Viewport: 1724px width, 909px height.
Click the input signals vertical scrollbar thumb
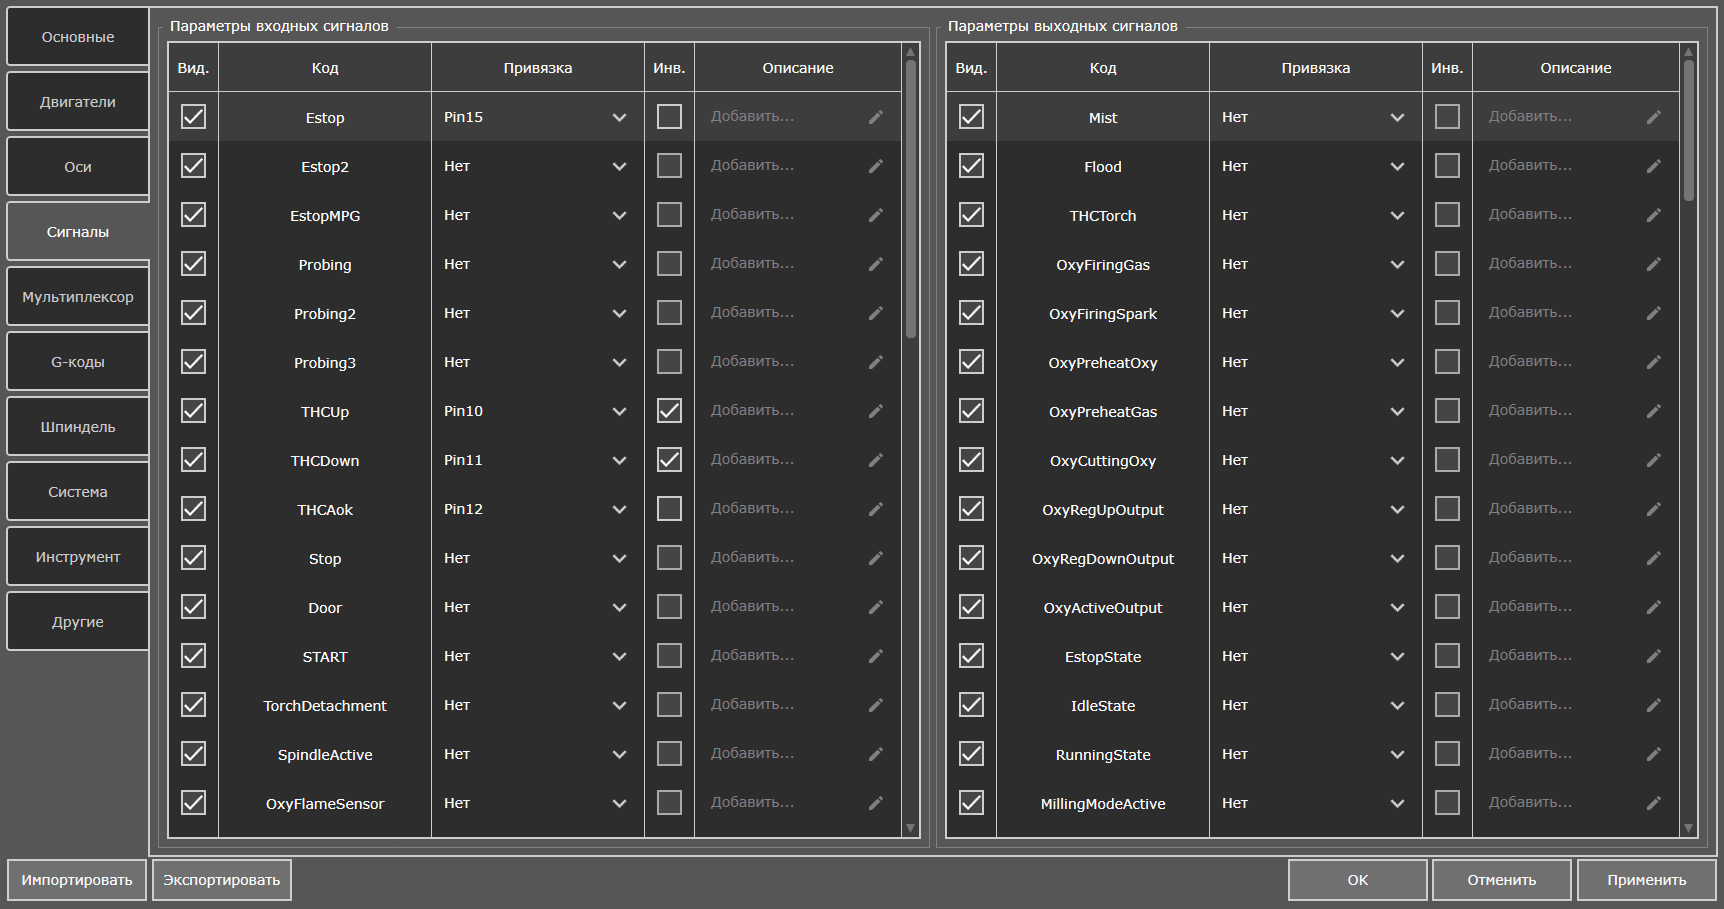coord(910,200)
